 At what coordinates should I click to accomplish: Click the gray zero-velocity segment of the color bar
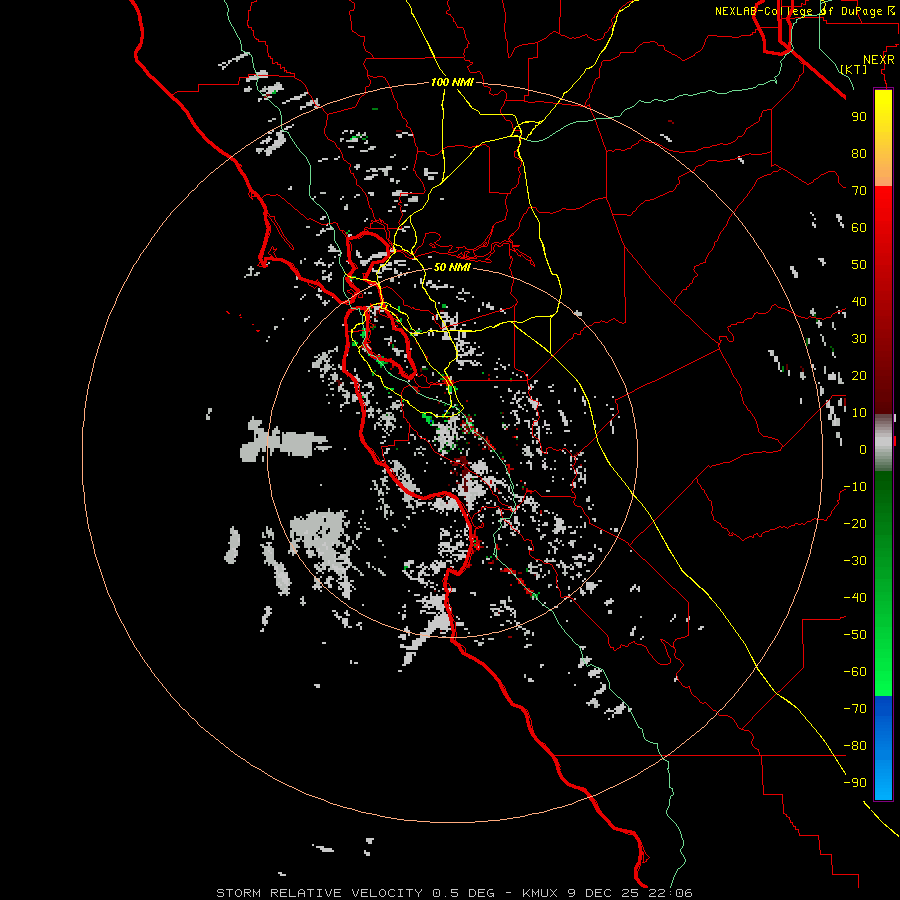pyautogui.click(x=883, y=442)
